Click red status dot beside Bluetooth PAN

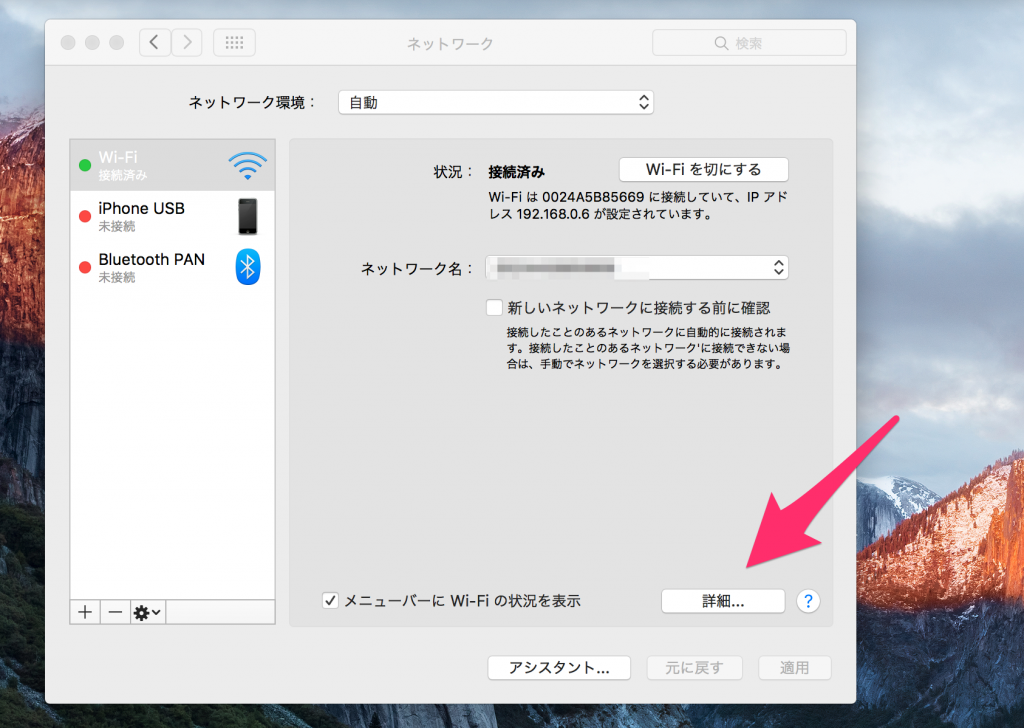pos(85,267)
